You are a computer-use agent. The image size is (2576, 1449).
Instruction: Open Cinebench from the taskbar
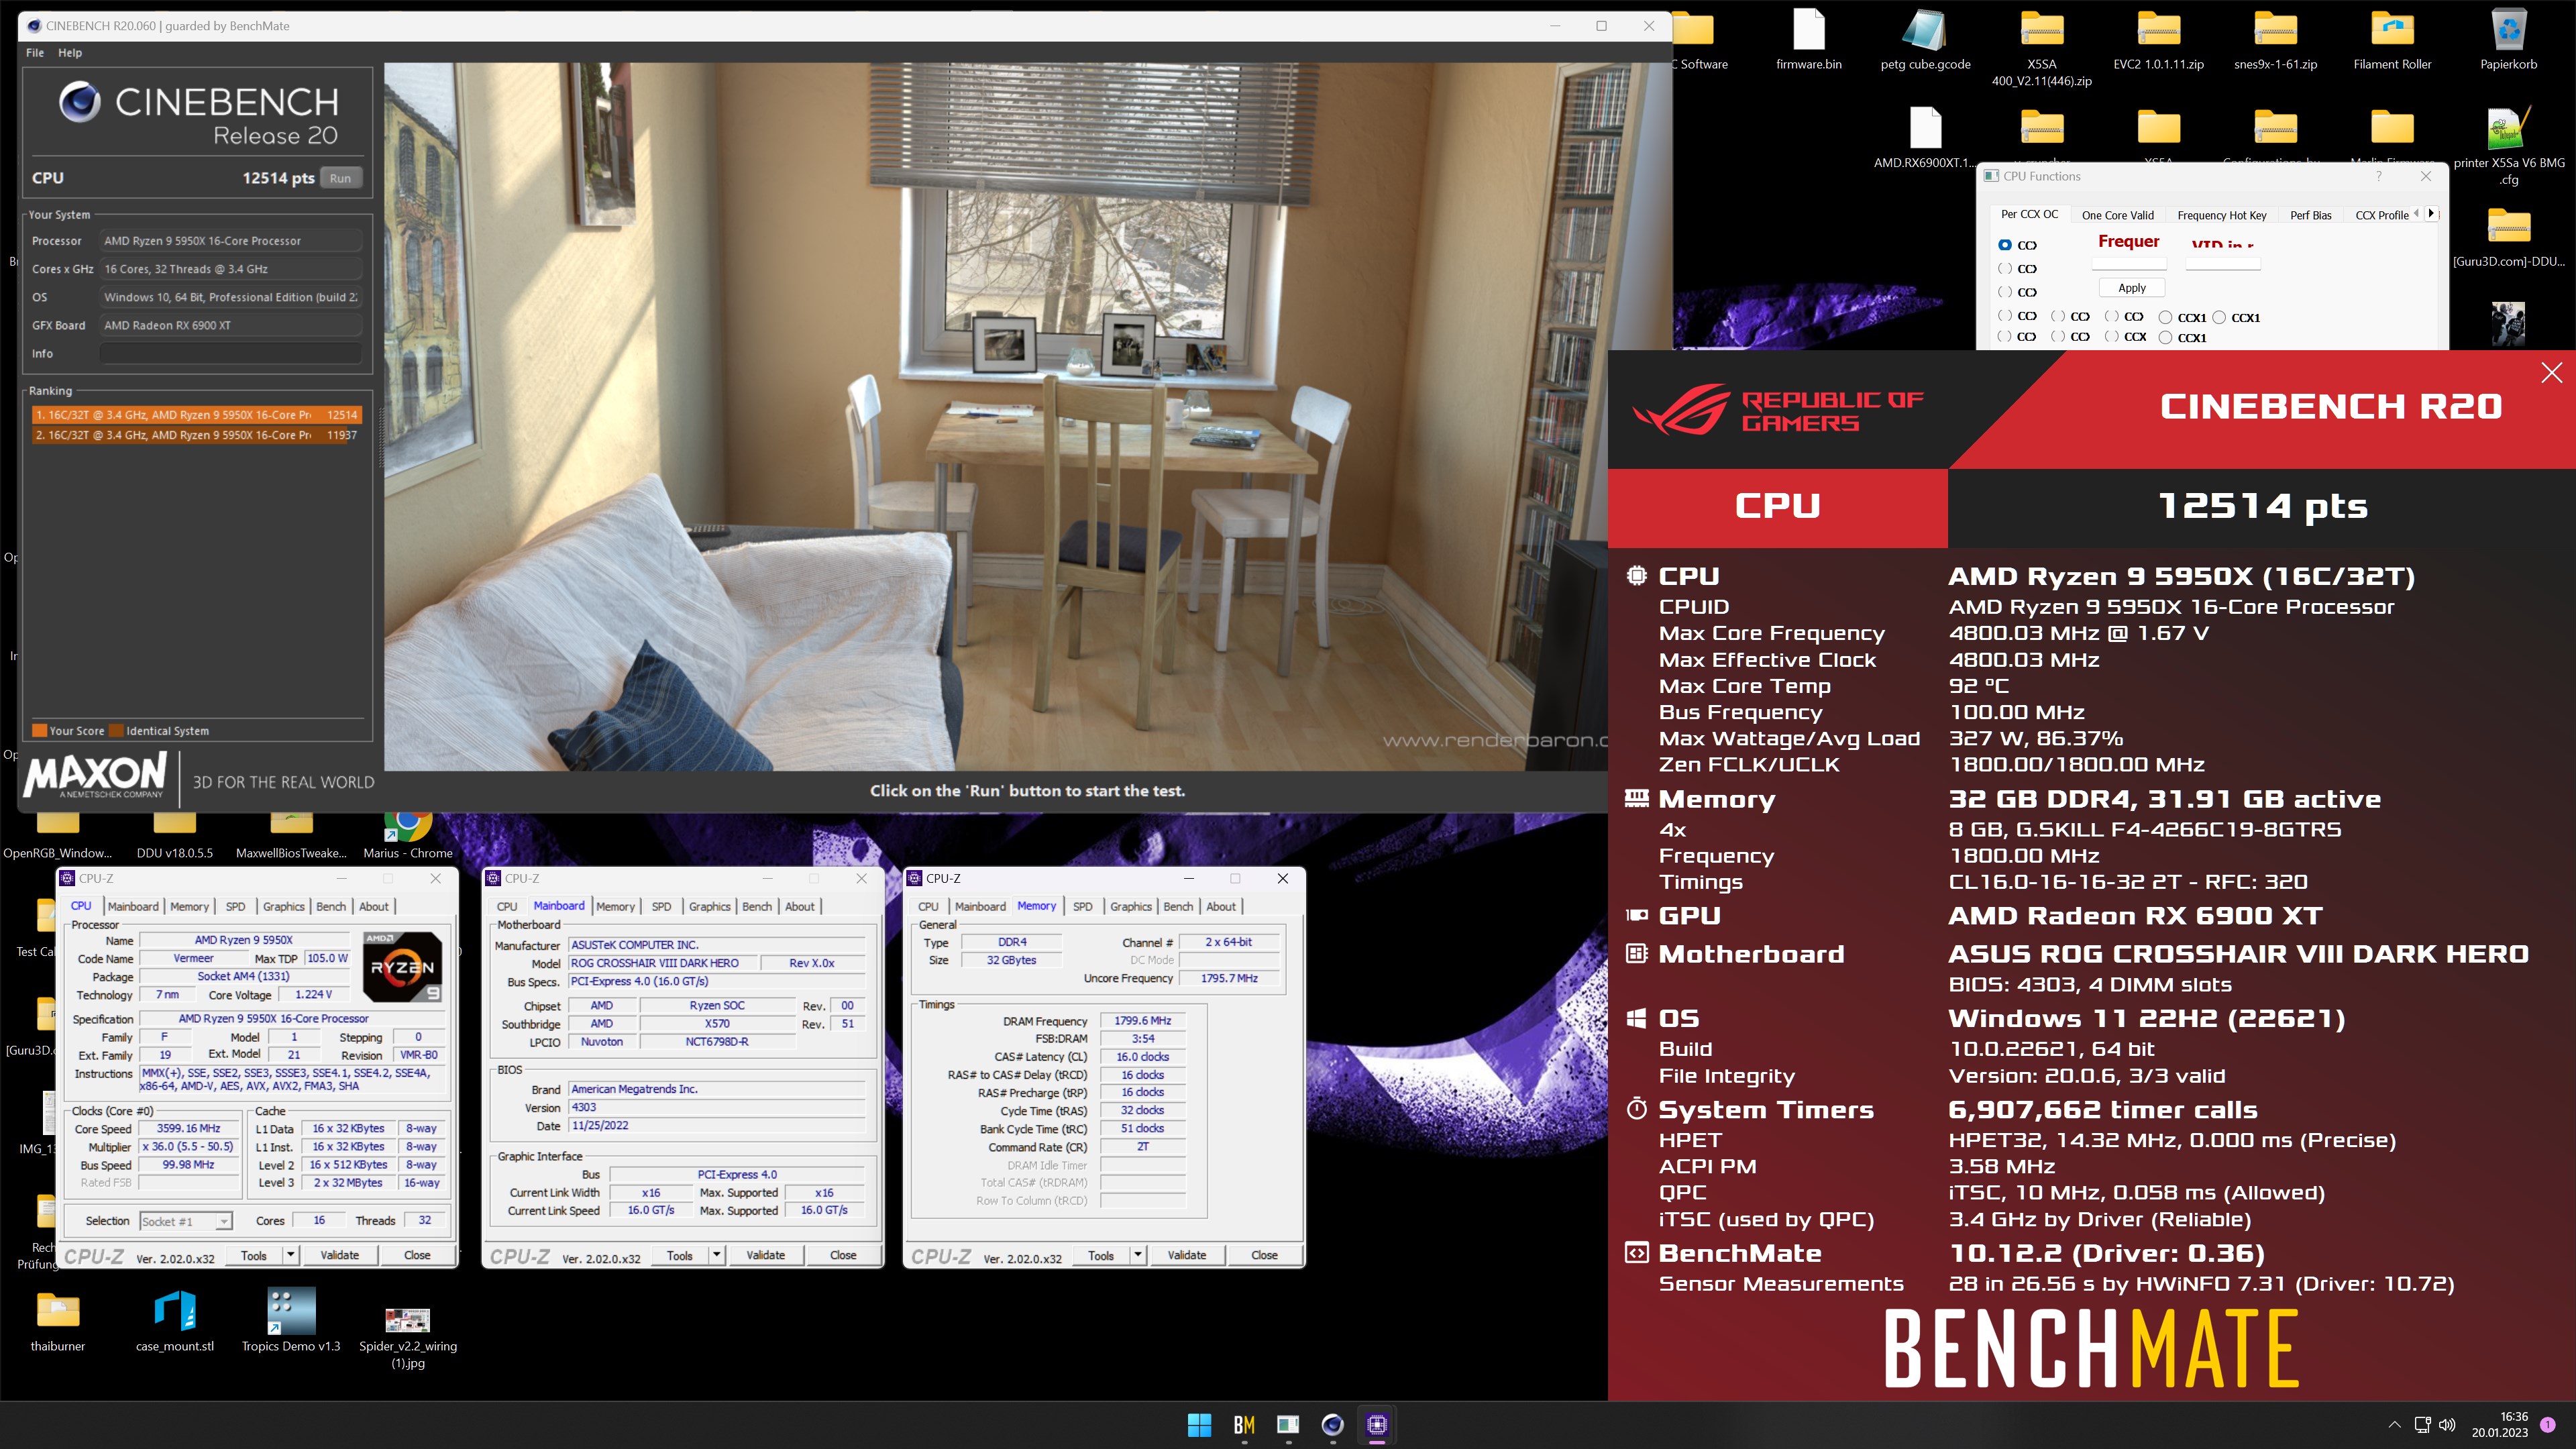[x=1332, y=1425]
